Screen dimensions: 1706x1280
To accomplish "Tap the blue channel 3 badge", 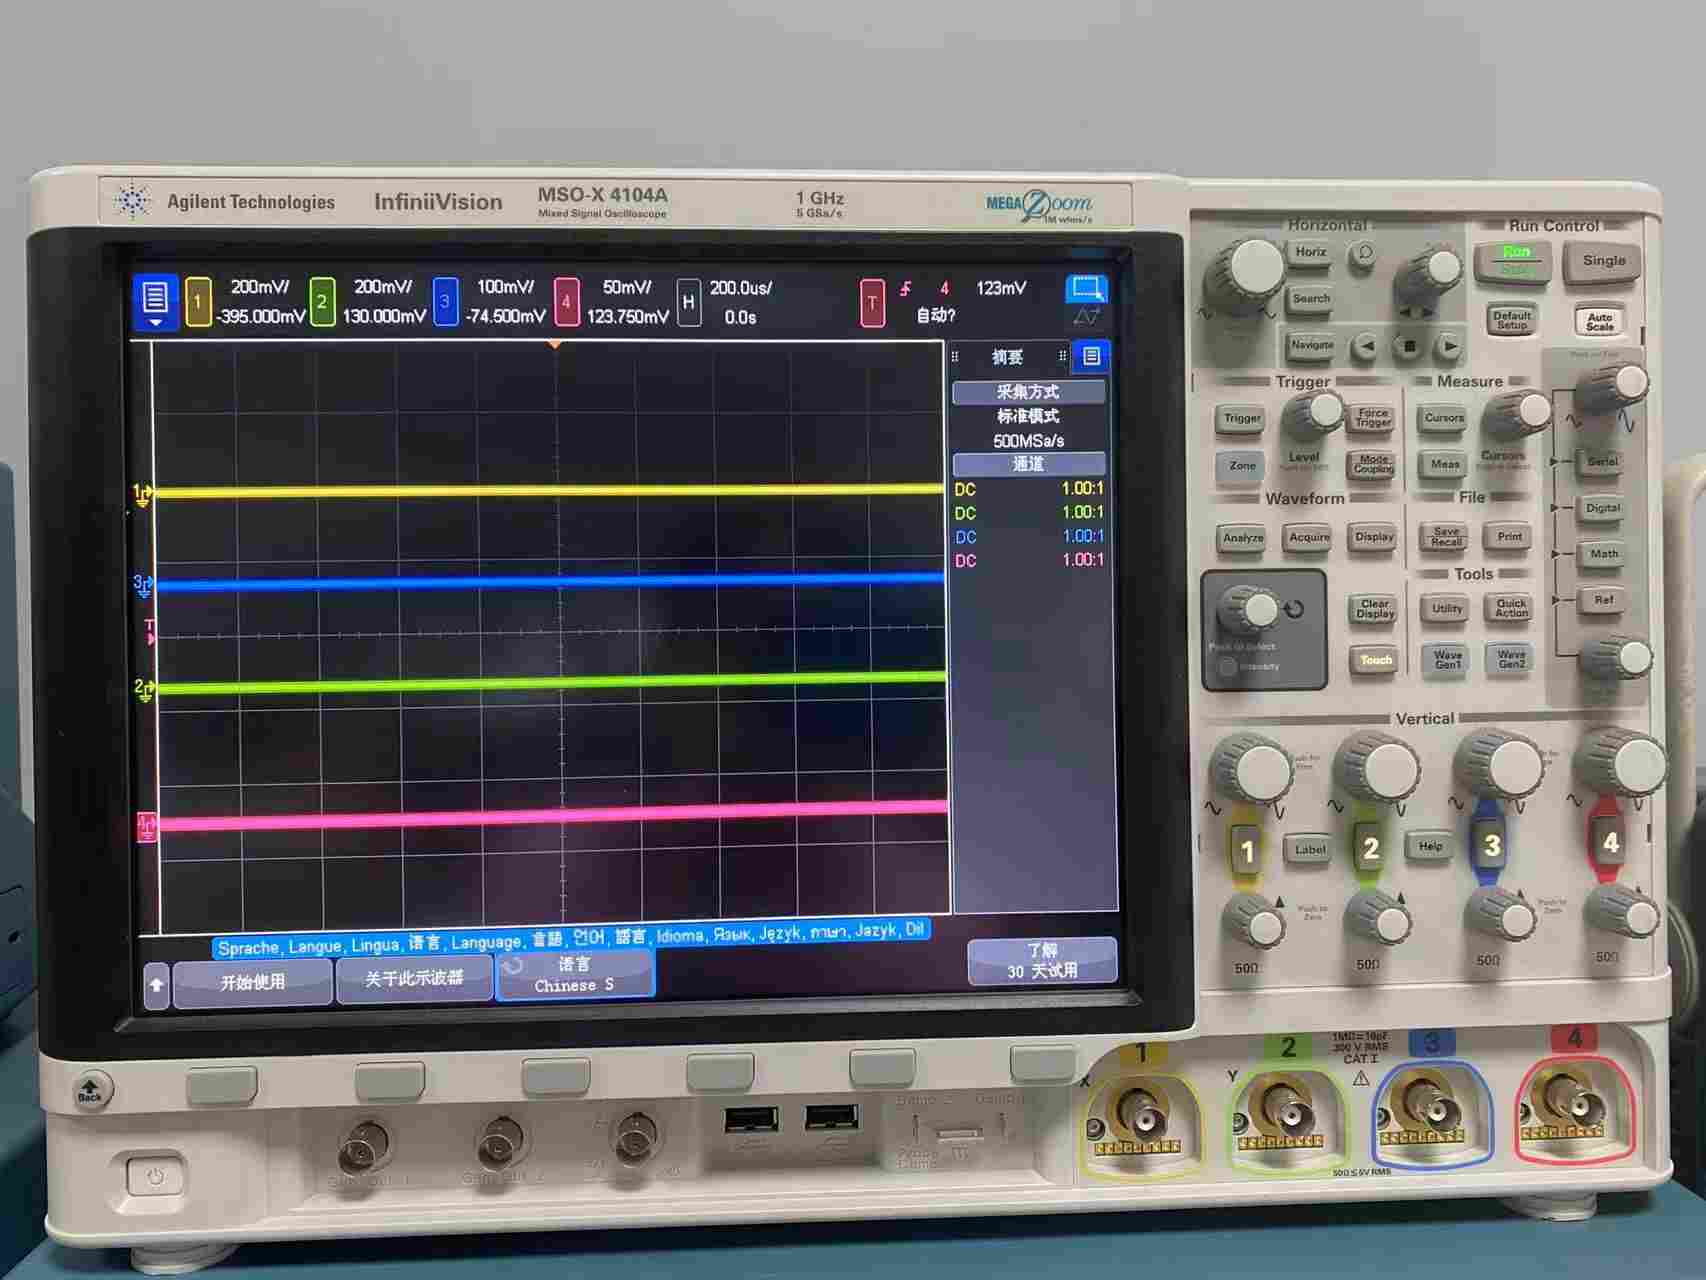I will pyautogui.click(x=445, y=302).
